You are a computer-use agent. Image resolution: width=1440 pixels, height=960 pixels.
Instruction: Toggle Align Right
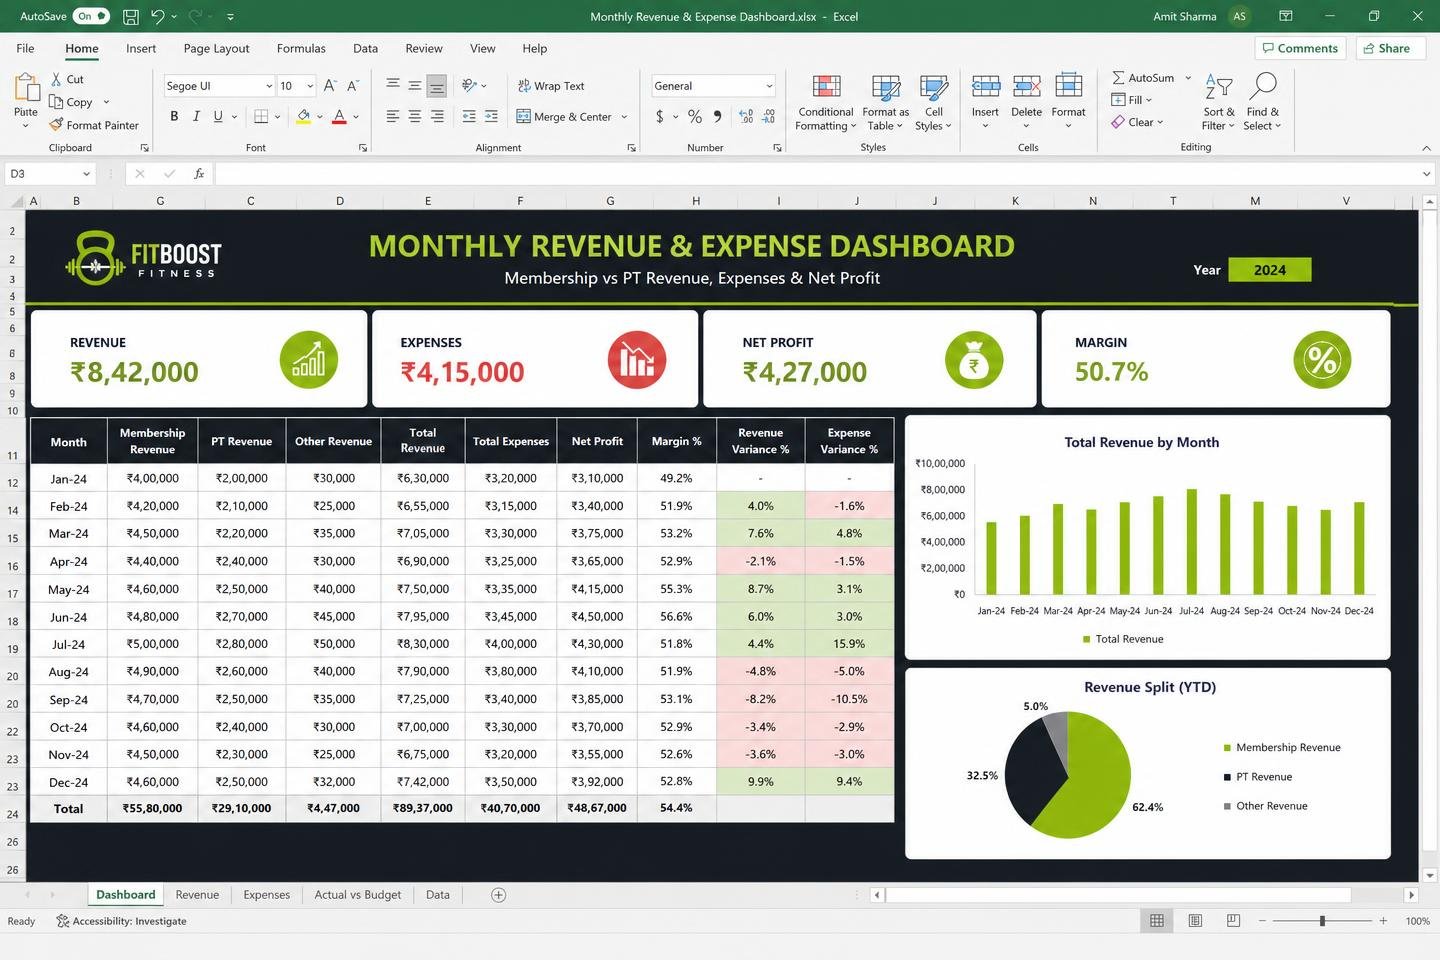pyautogui.click(x=437, y=116)
